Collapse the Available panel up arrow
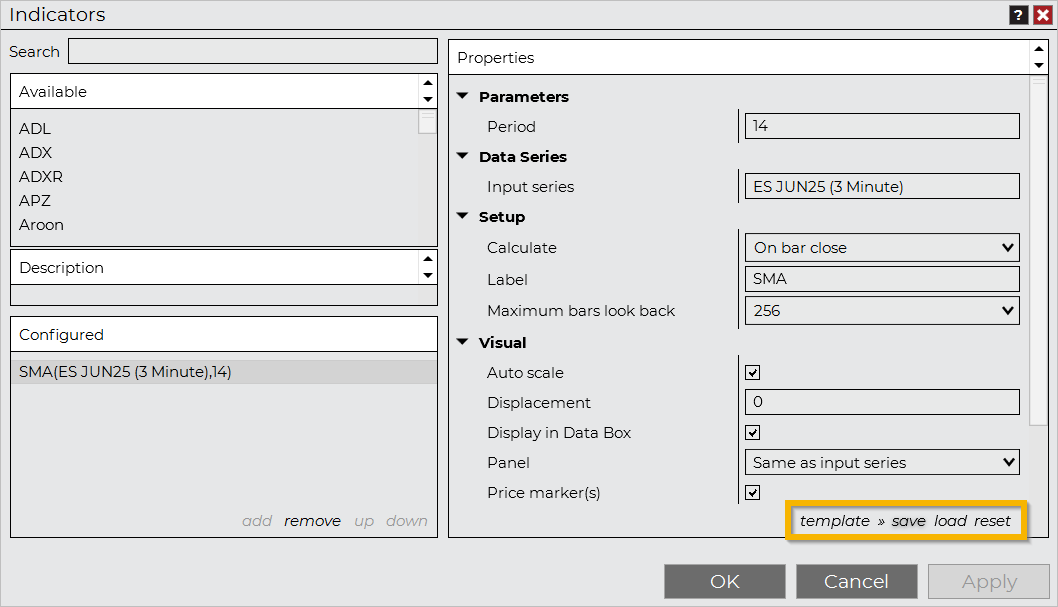 pyautogui.click(x=428, y=83)
